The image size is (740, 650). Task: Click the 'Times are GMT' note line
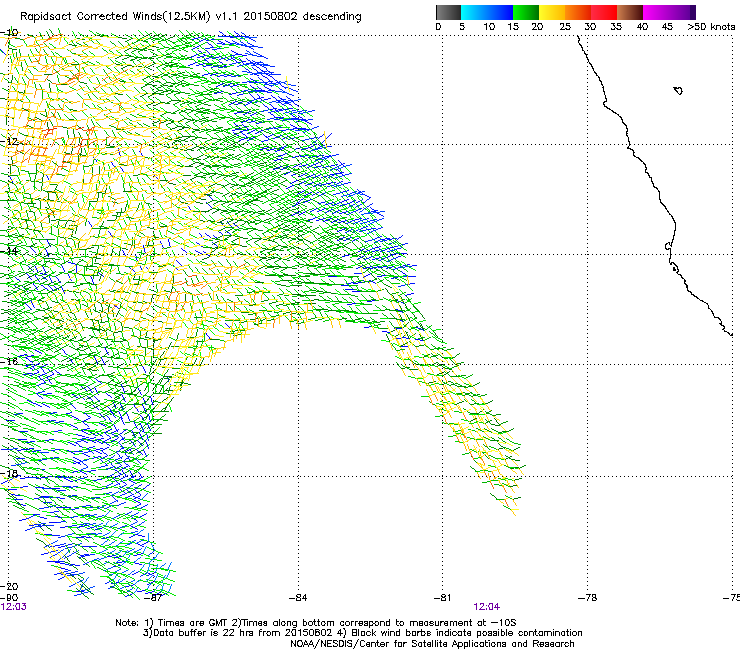click(316, 623)
